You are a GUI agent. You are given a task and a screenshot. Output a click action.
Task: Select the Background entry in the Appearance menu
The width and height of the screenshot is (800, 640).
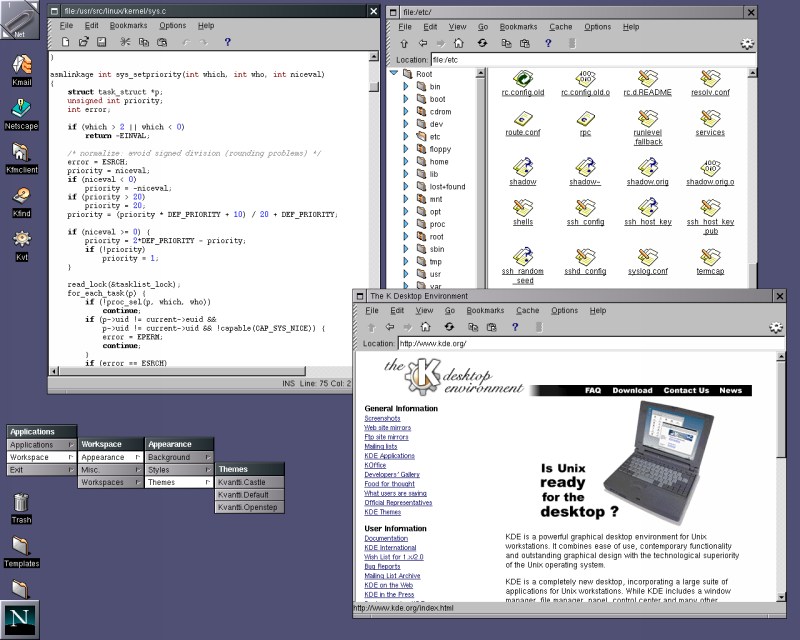[x=179, y=457]
